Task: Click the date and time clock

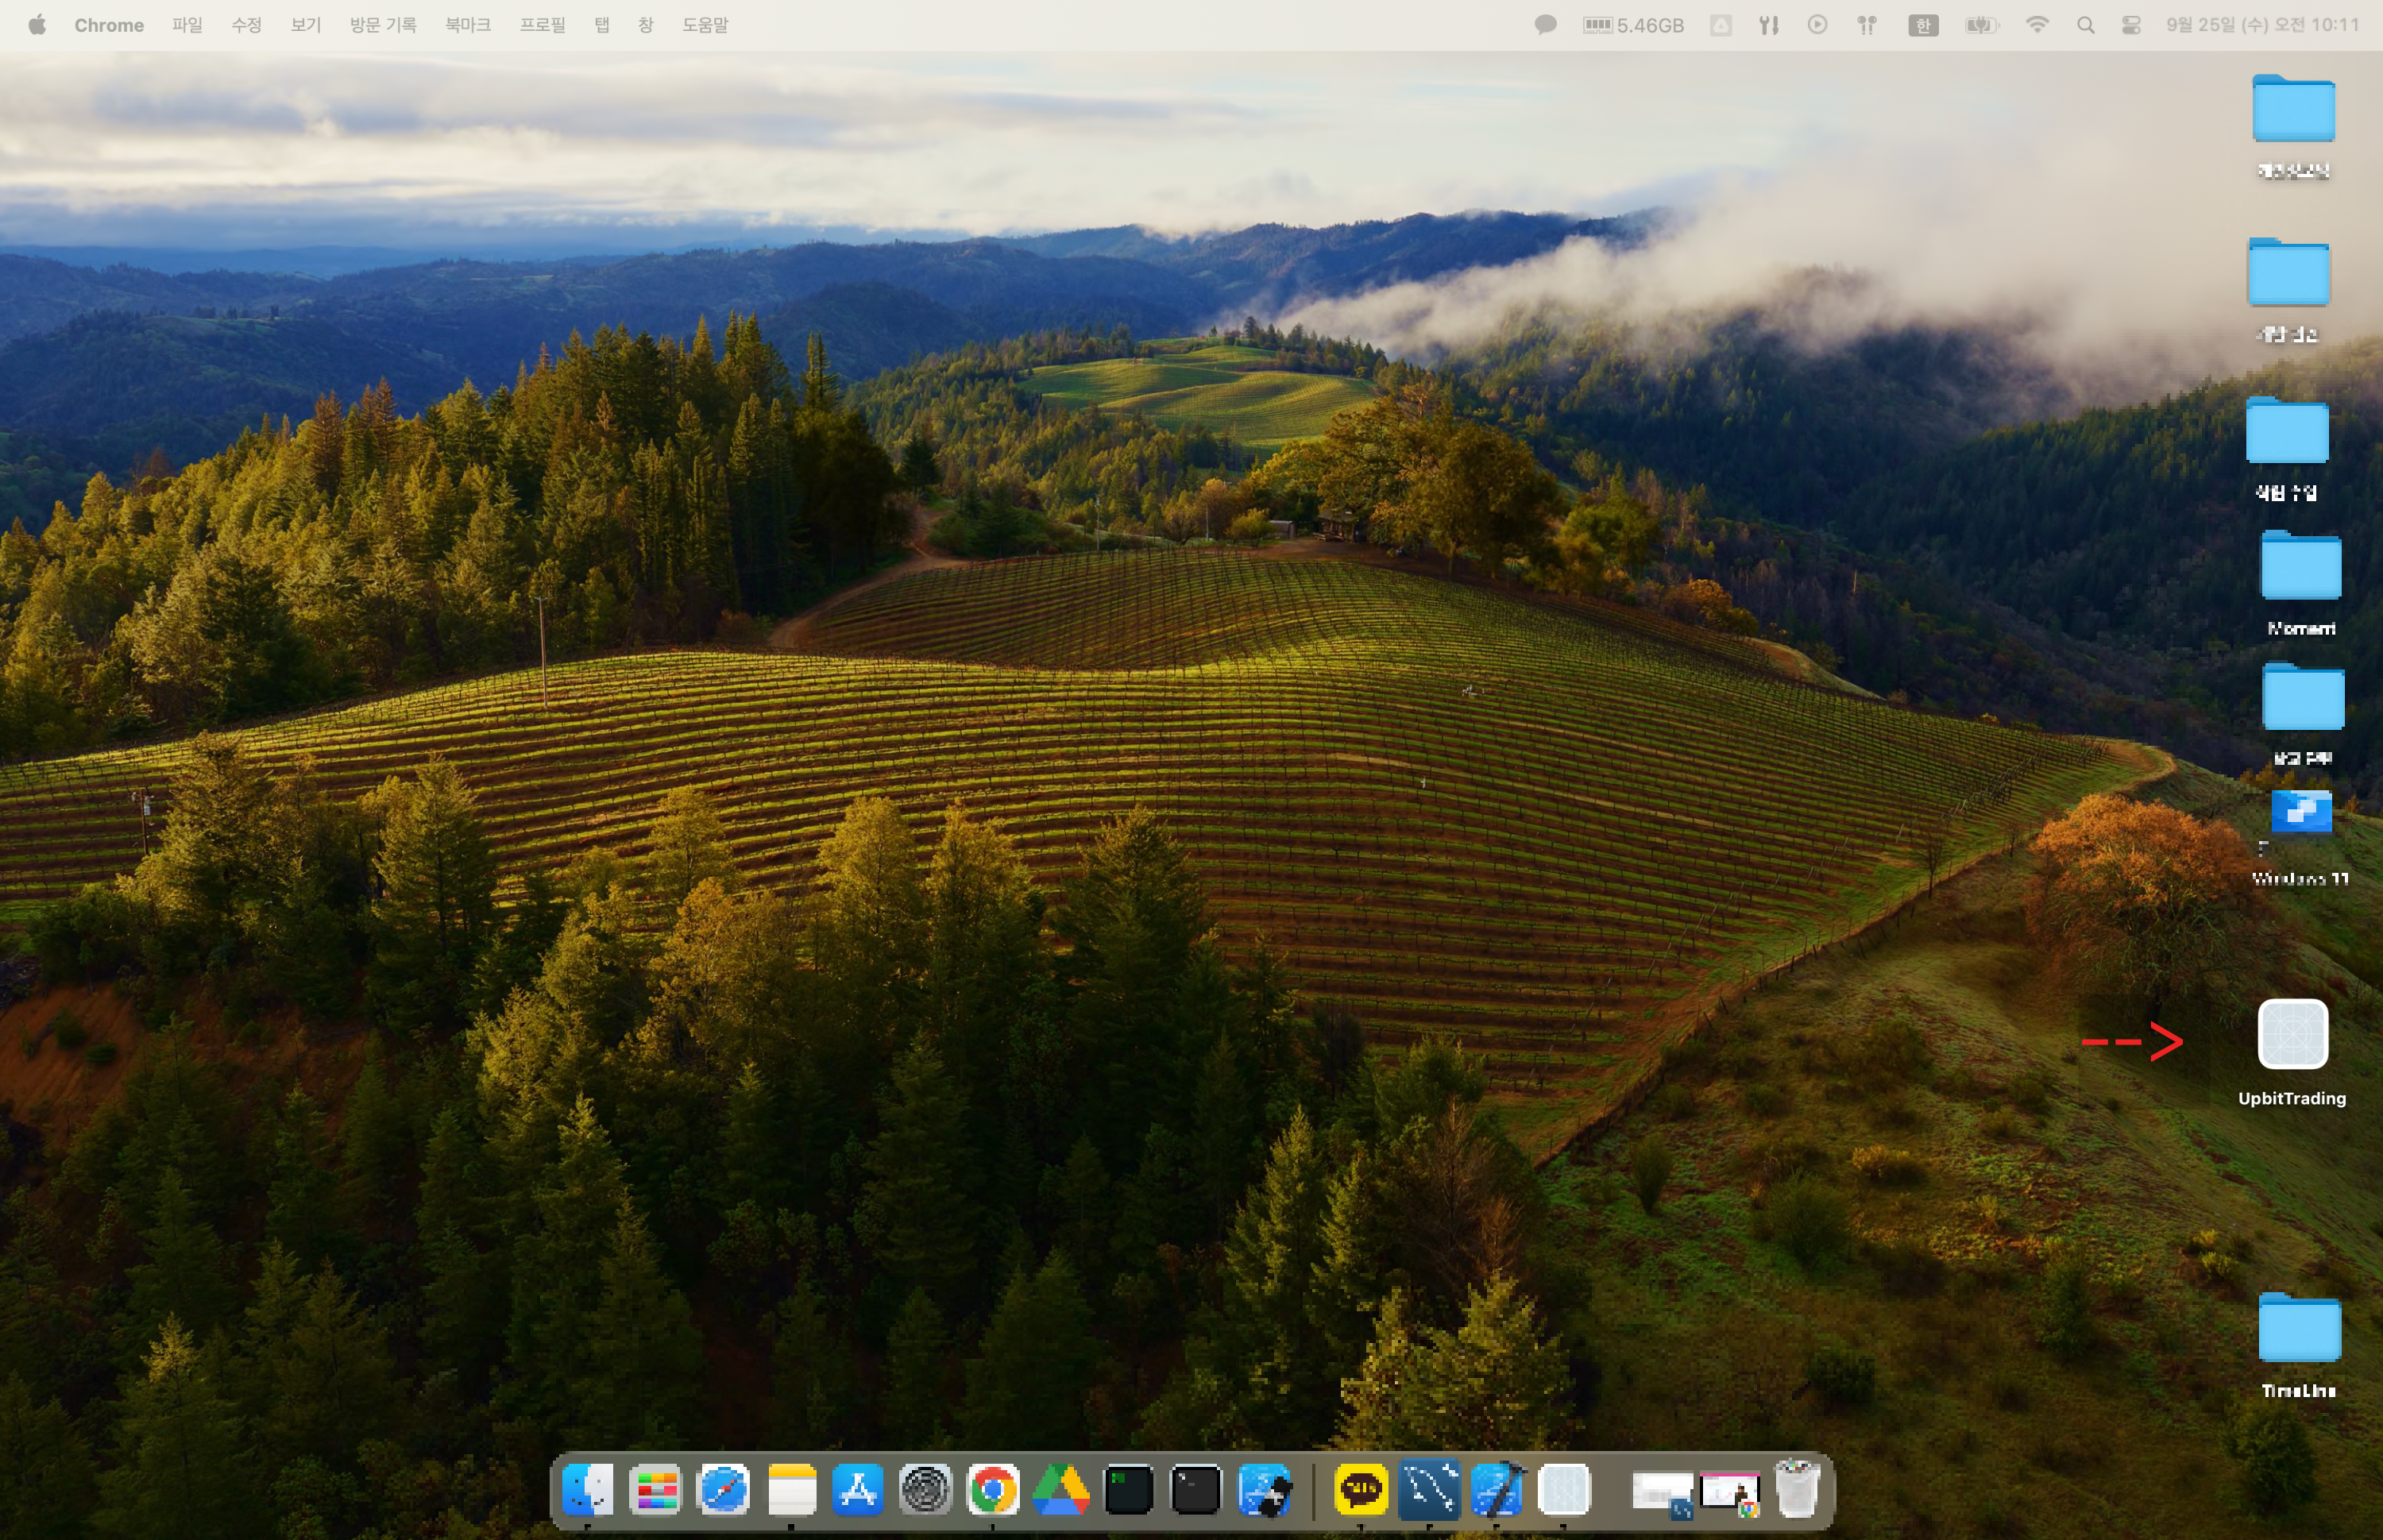Action: [2262, 25]
